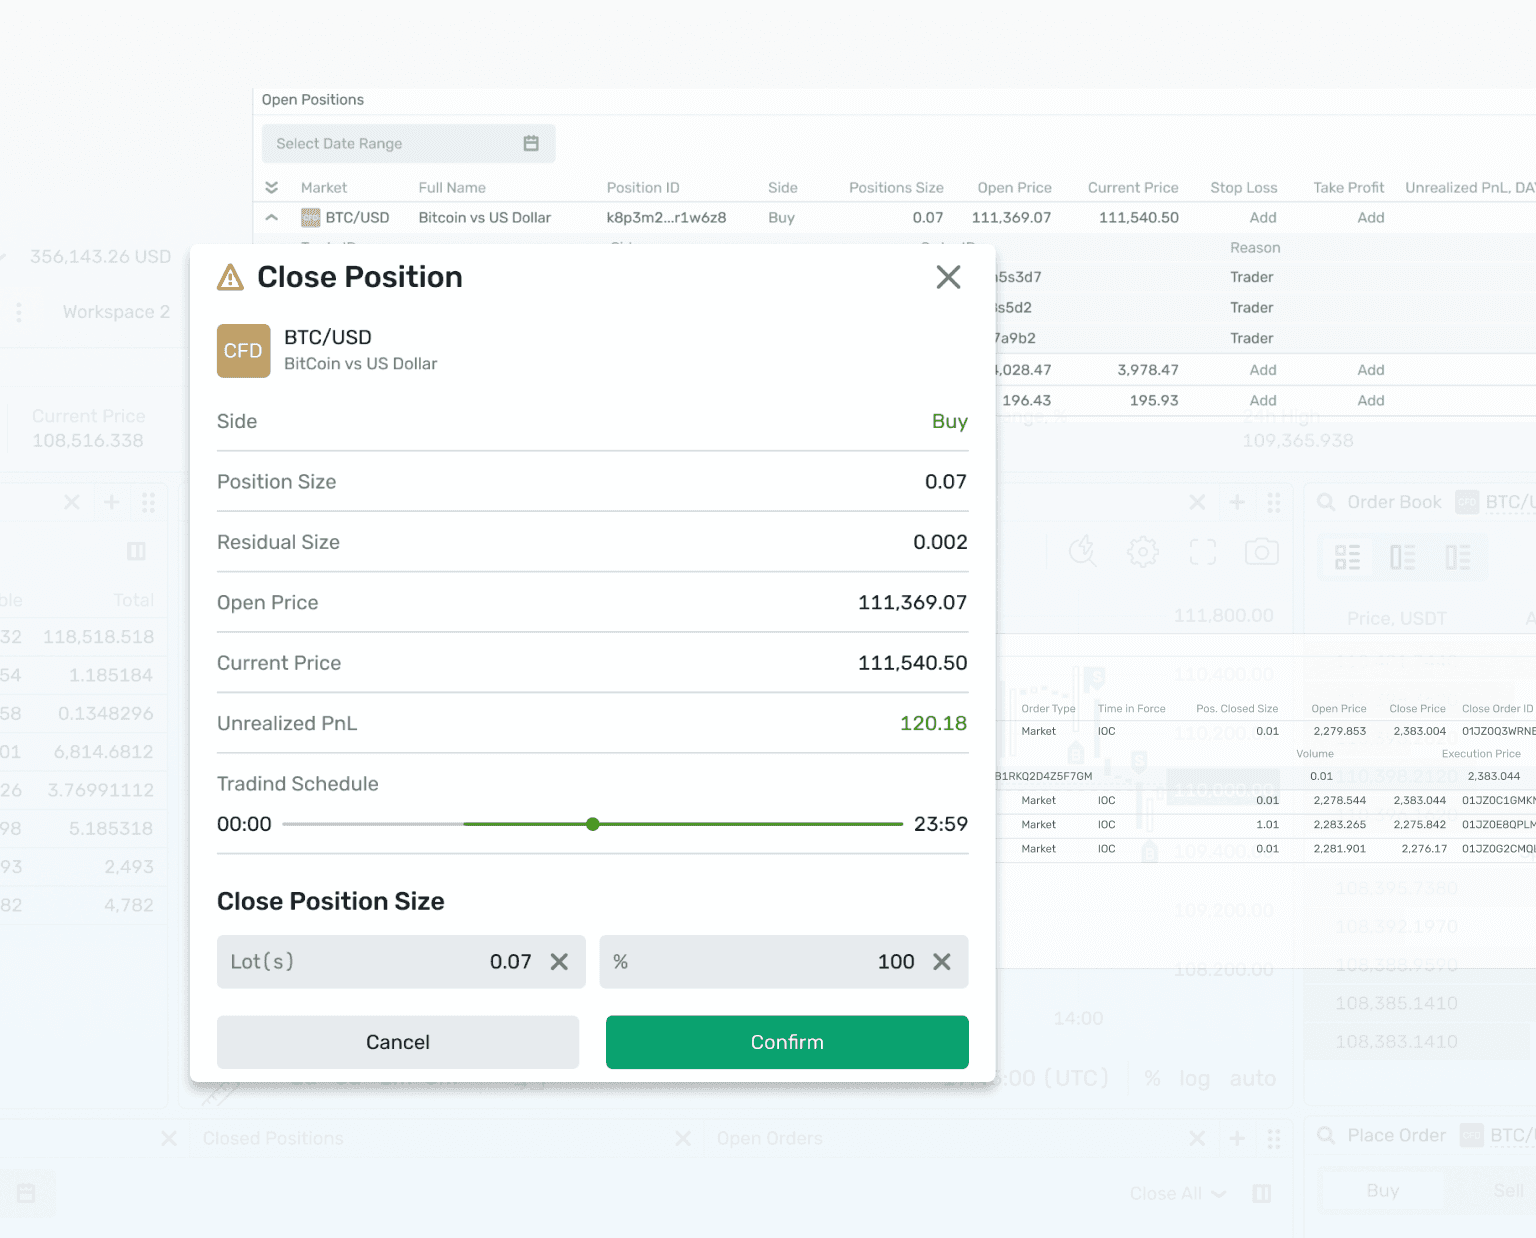Close the chart panel with X icon
Viewport: 1536px width, 1238px height.
(x=1197, y=502)
